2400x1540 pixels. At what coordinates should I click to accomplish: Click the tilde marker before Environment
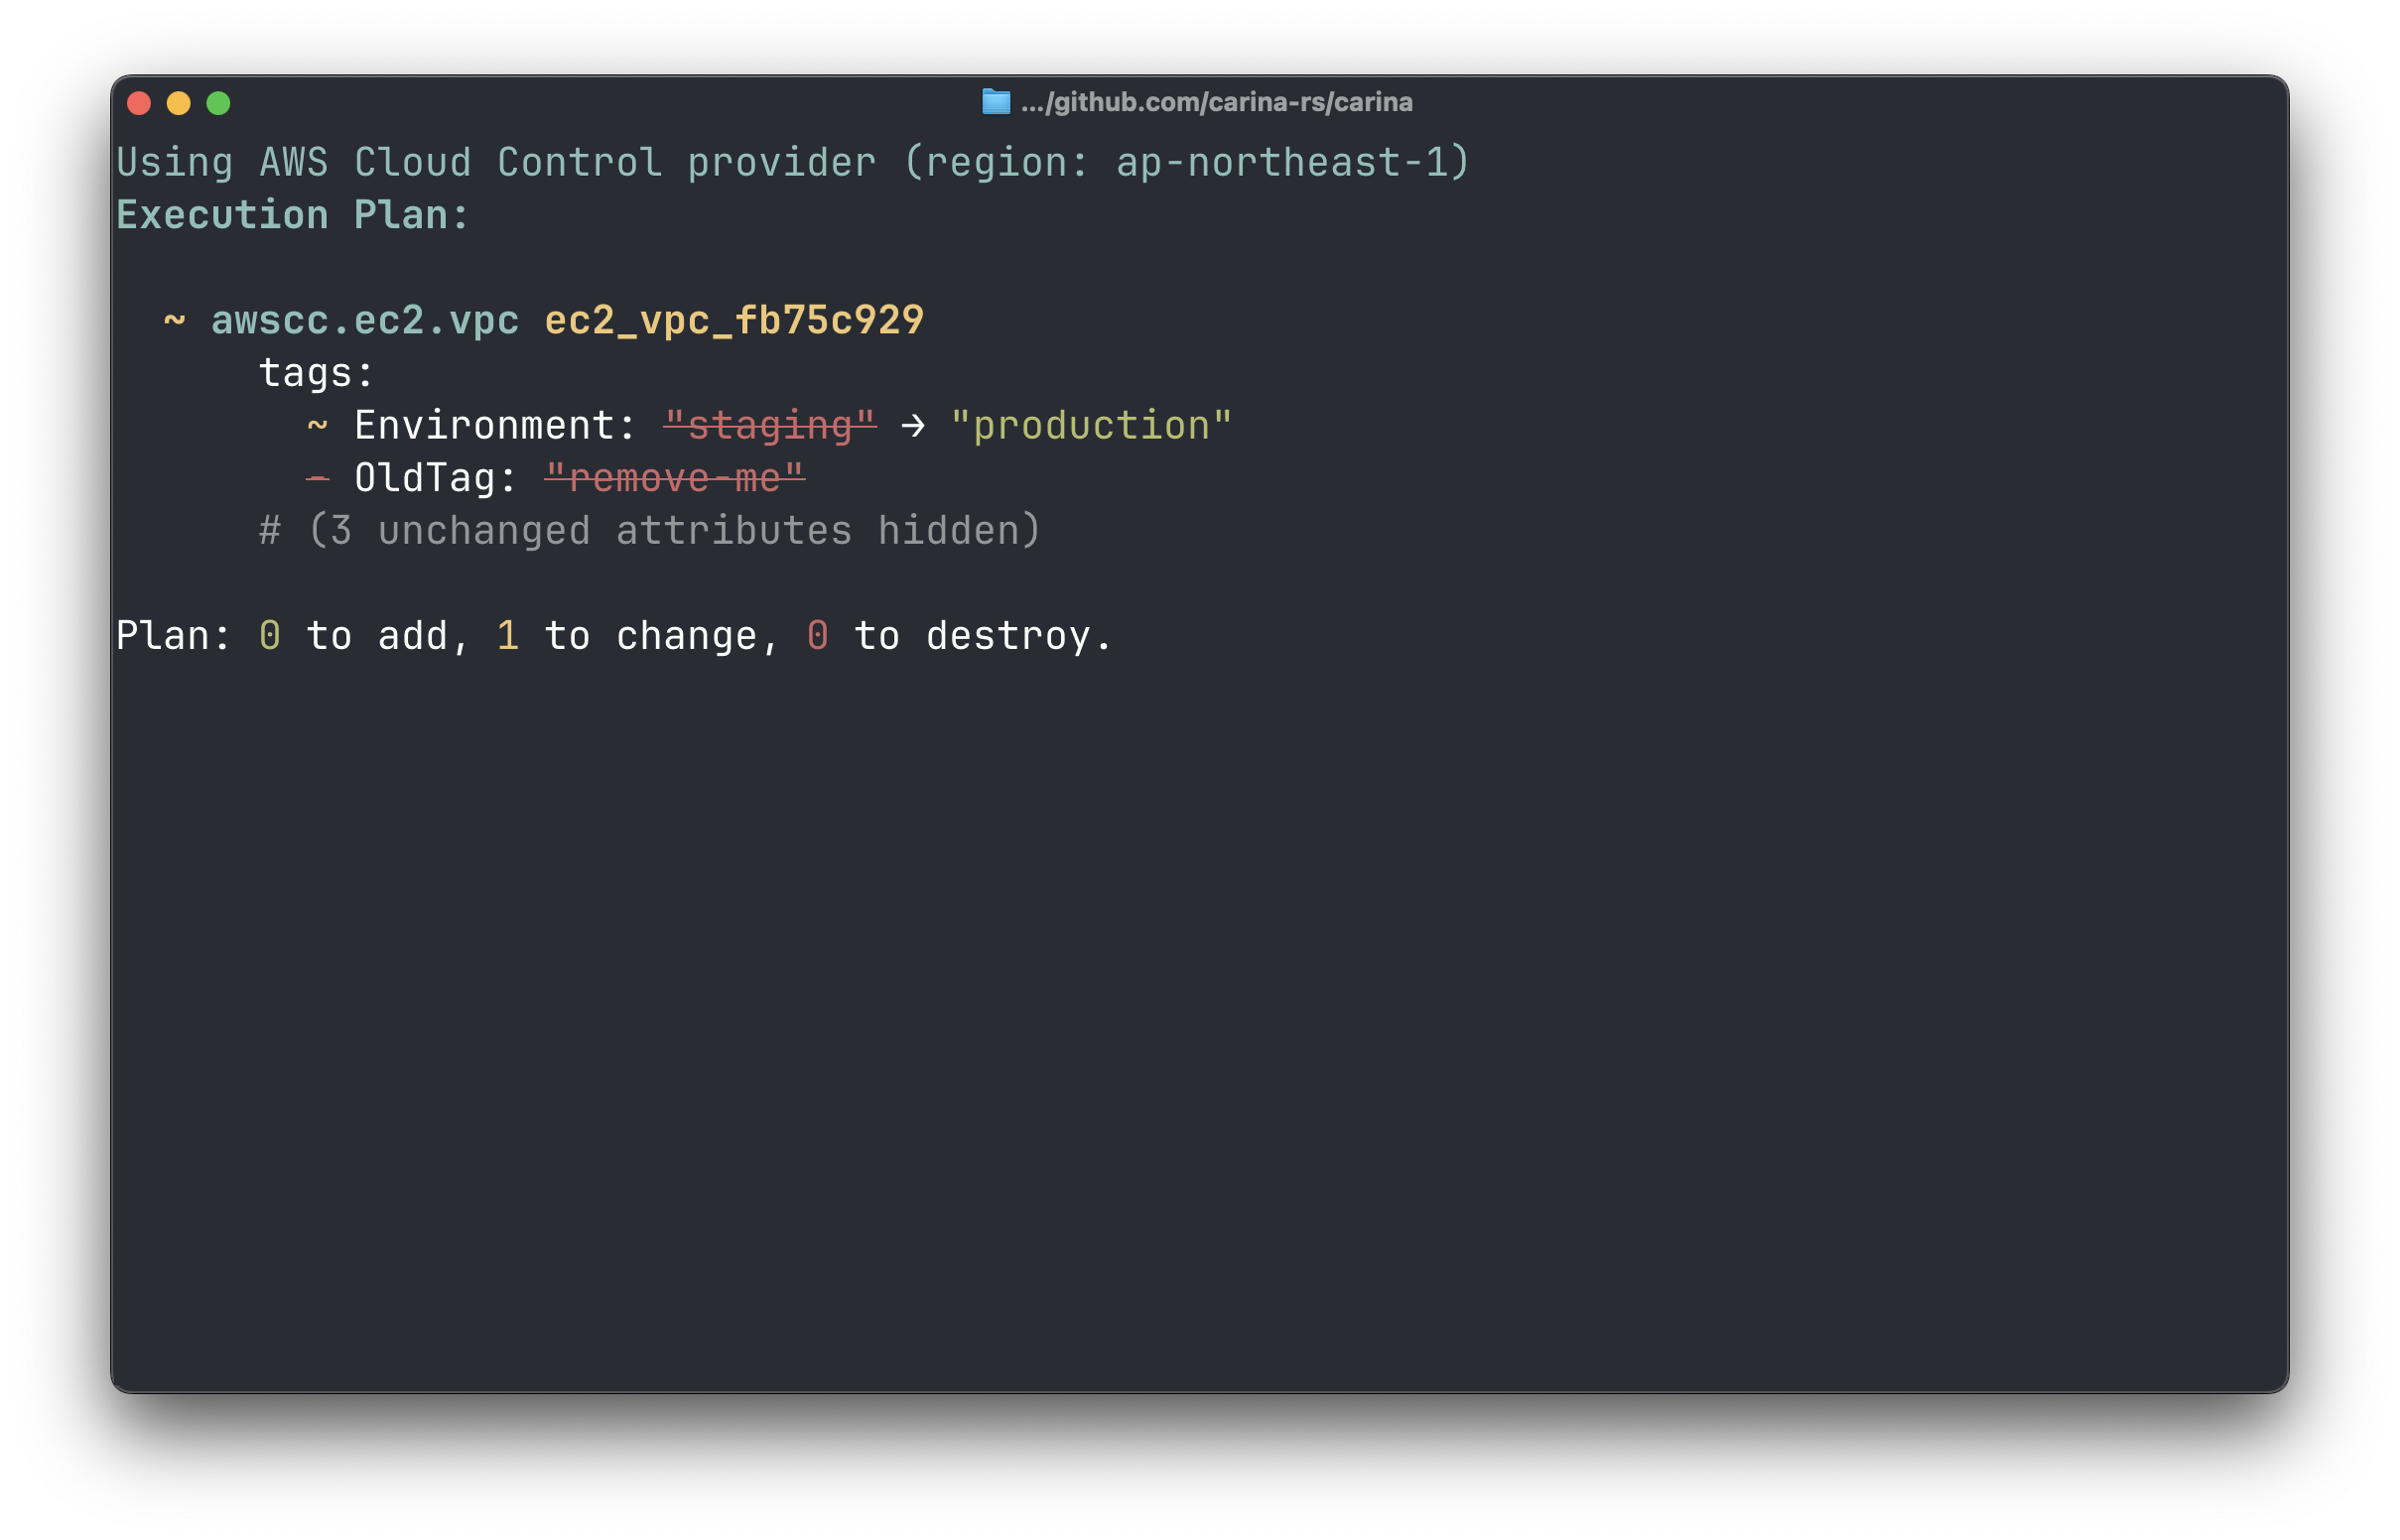tap(318, 425)
